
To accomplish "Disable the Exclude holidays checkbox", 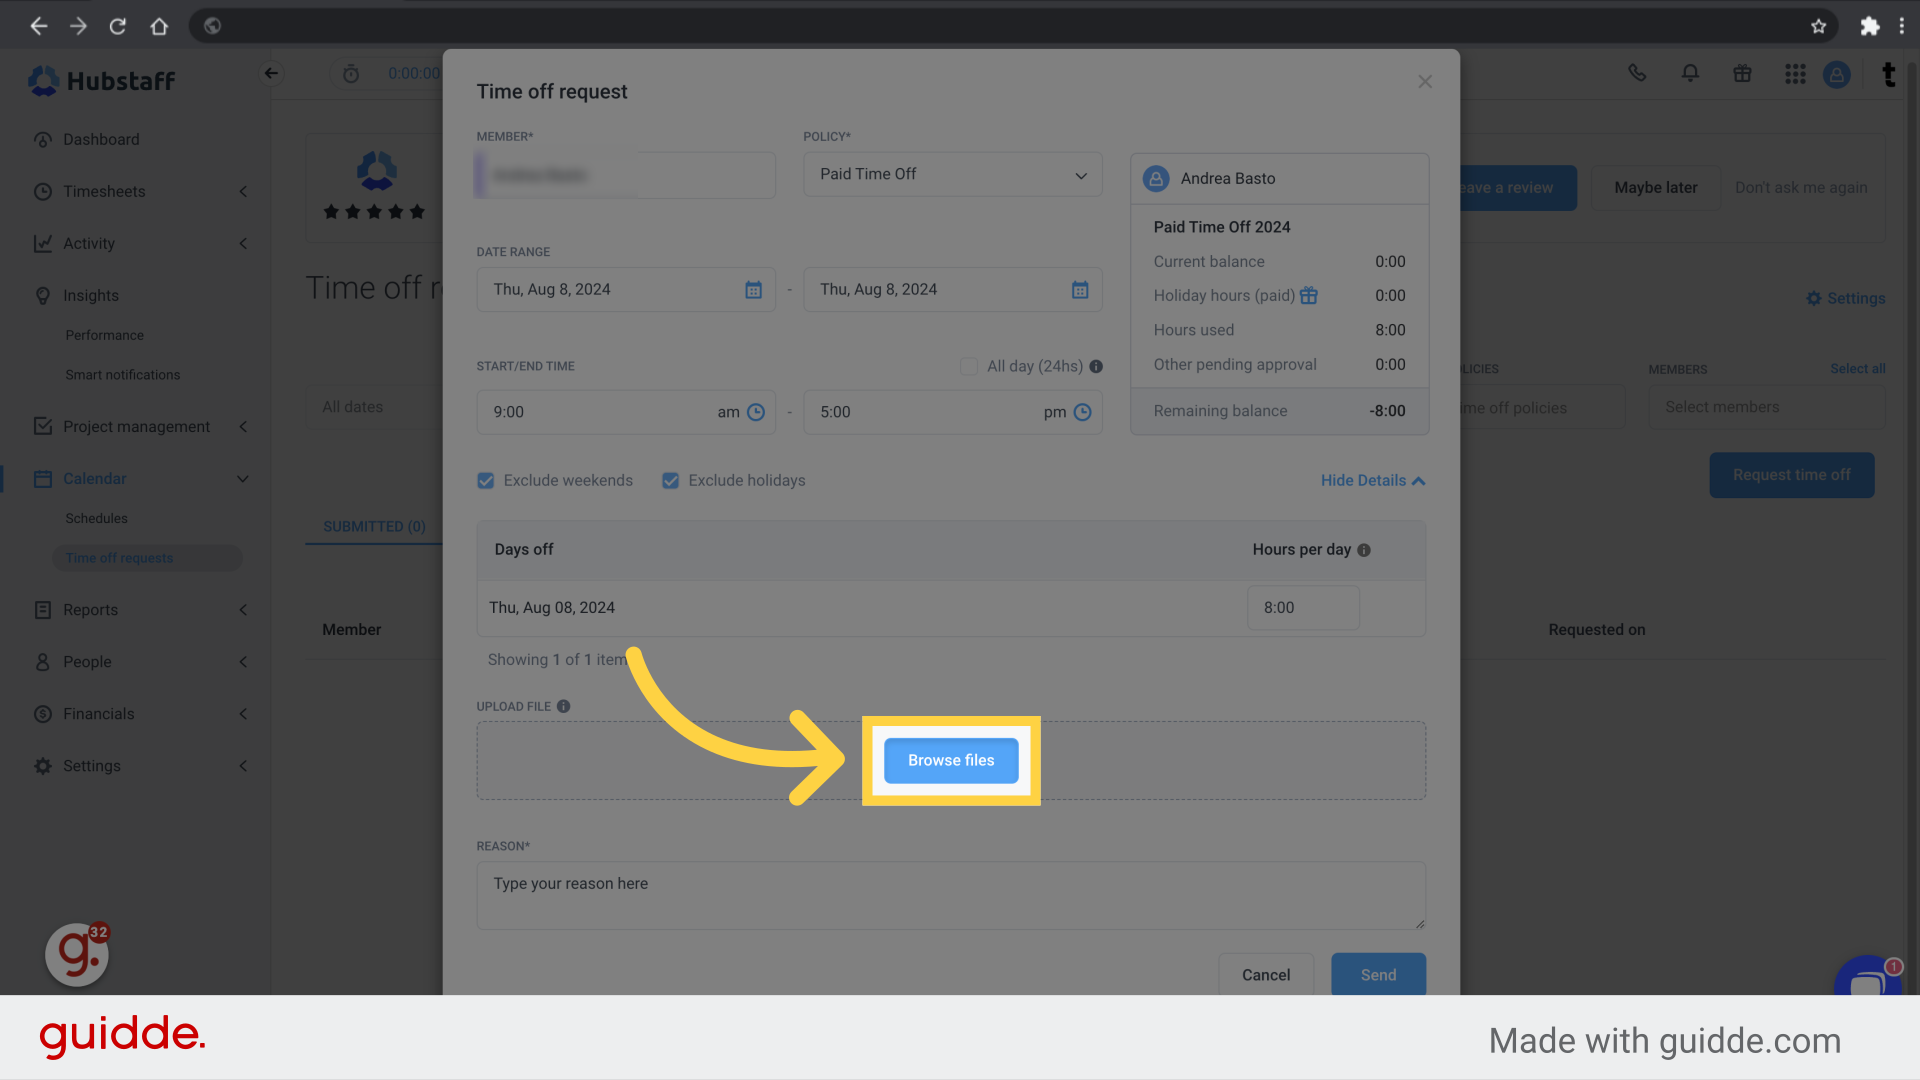I will pyautogui.click(x=670, y=480).
